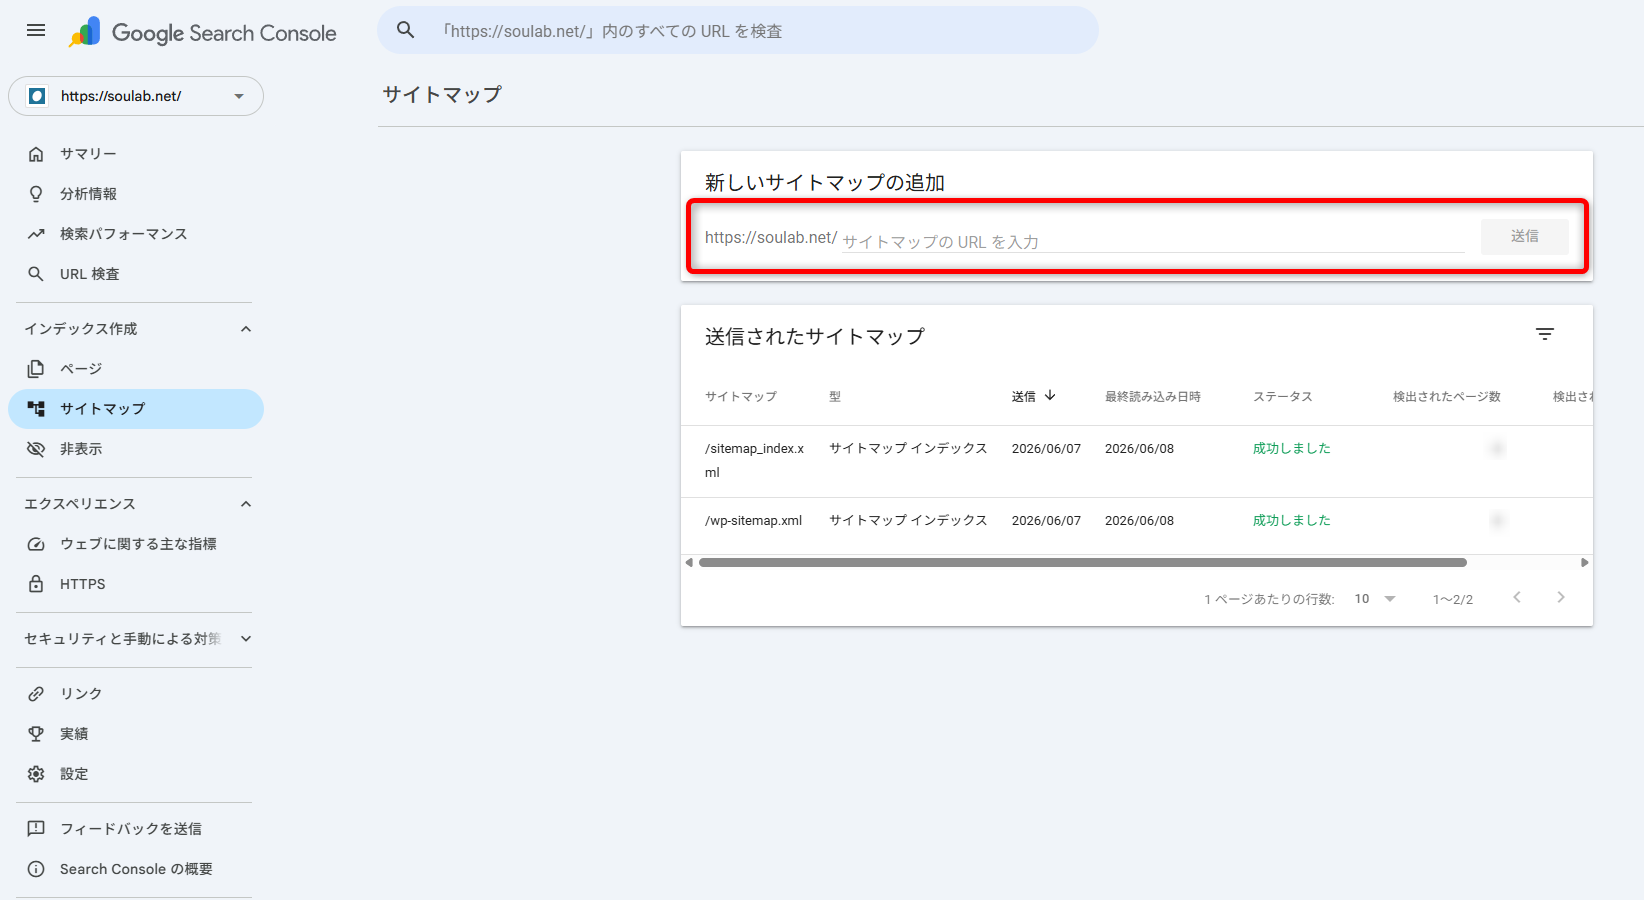The height and width of the screenshot is (900, 1644).
Task: Open リンク report
Action: pos(136,694)
